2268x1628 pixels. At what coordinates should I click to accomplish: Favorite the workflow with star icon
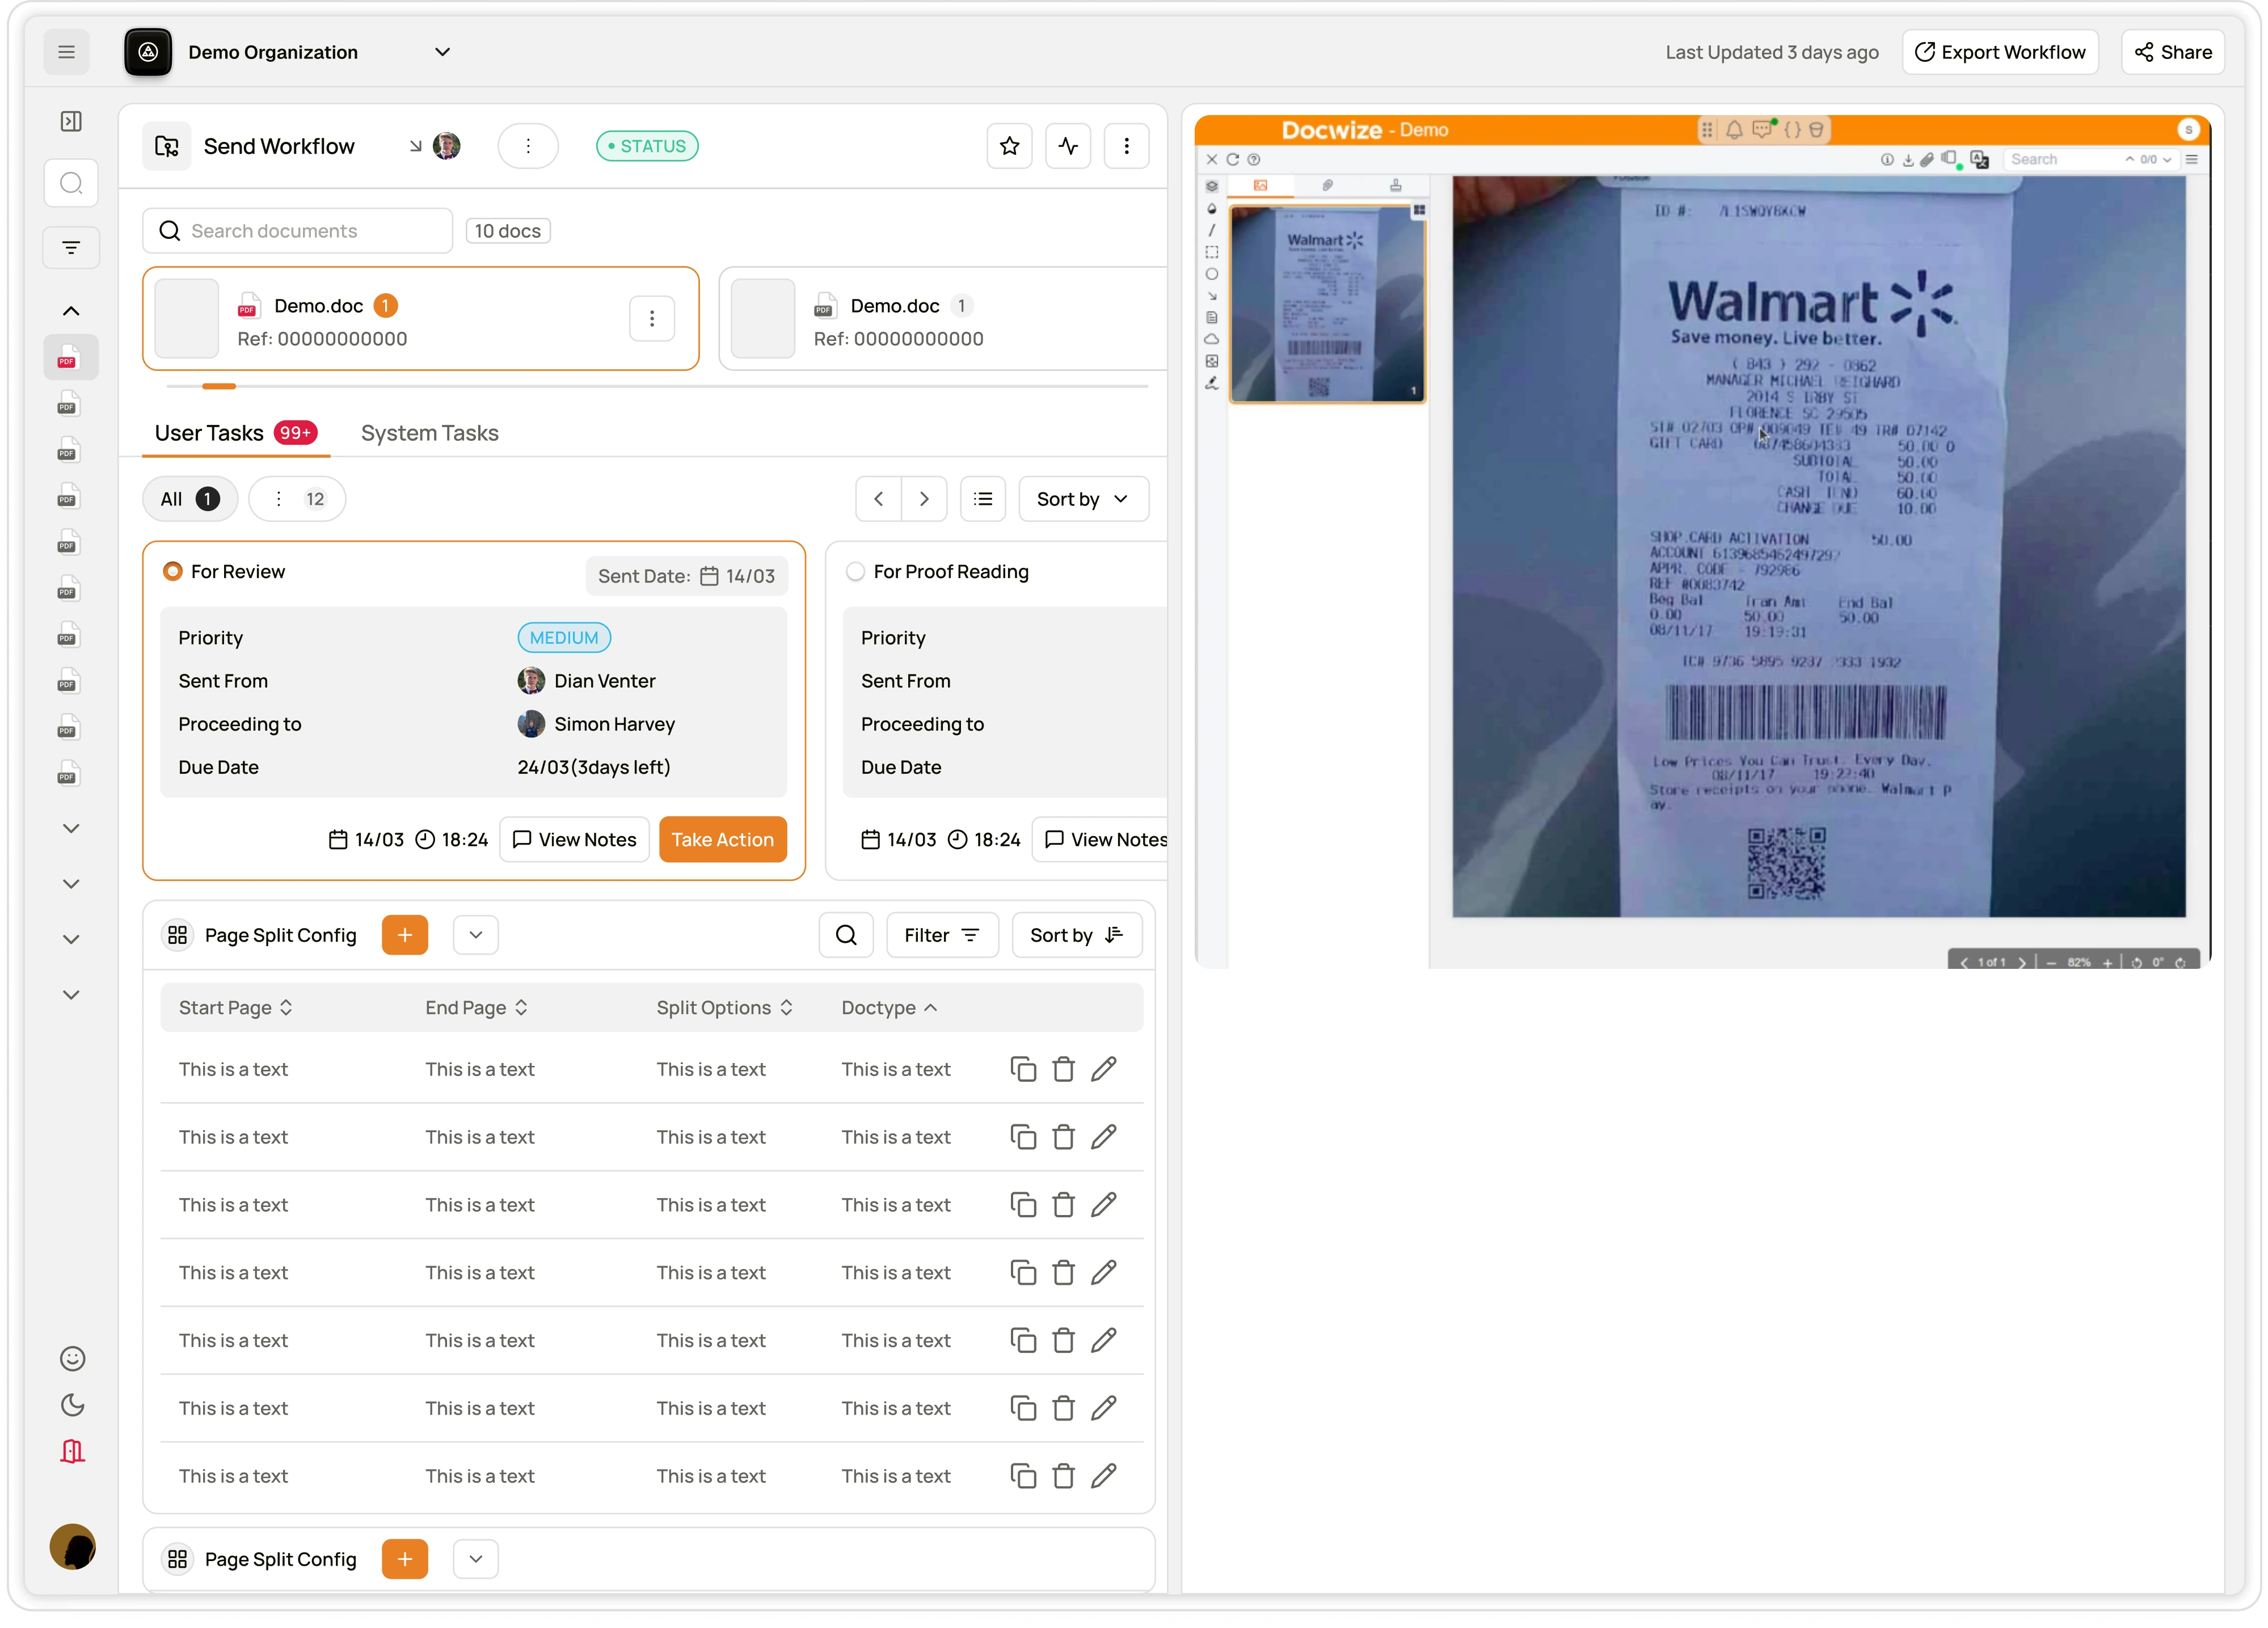1009,146
